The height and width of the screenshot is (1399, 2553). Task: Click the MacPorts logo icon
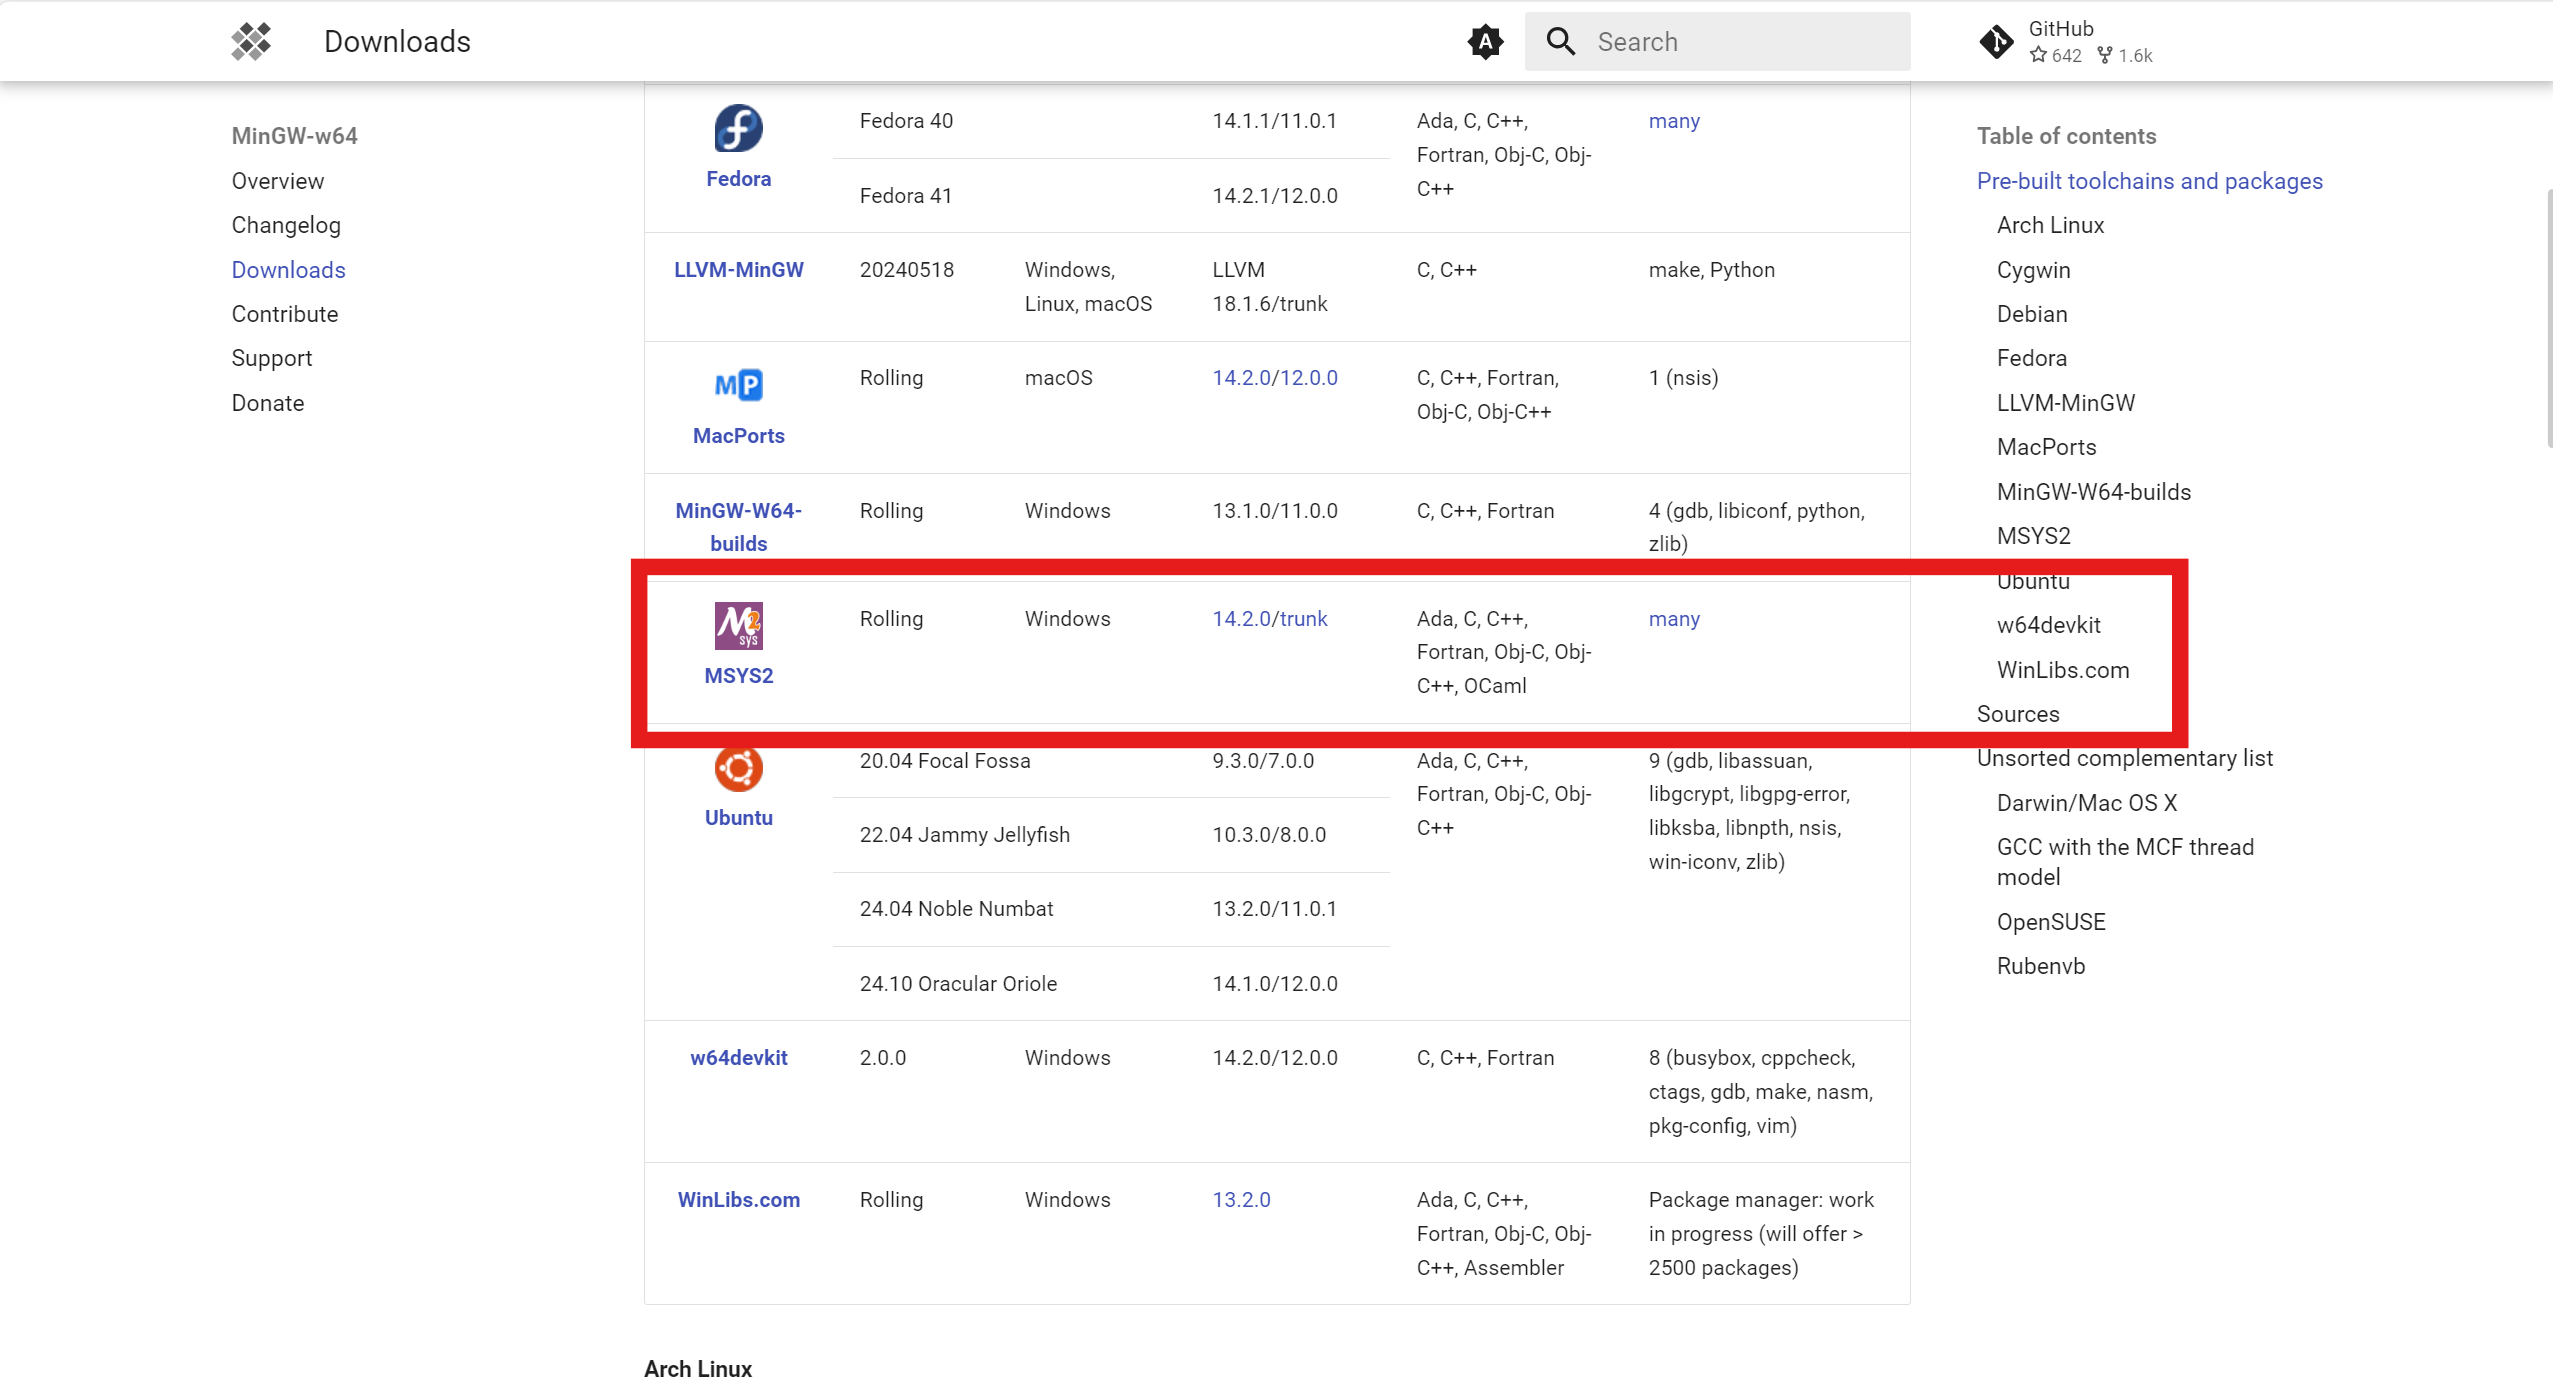(x=738, y=385)
